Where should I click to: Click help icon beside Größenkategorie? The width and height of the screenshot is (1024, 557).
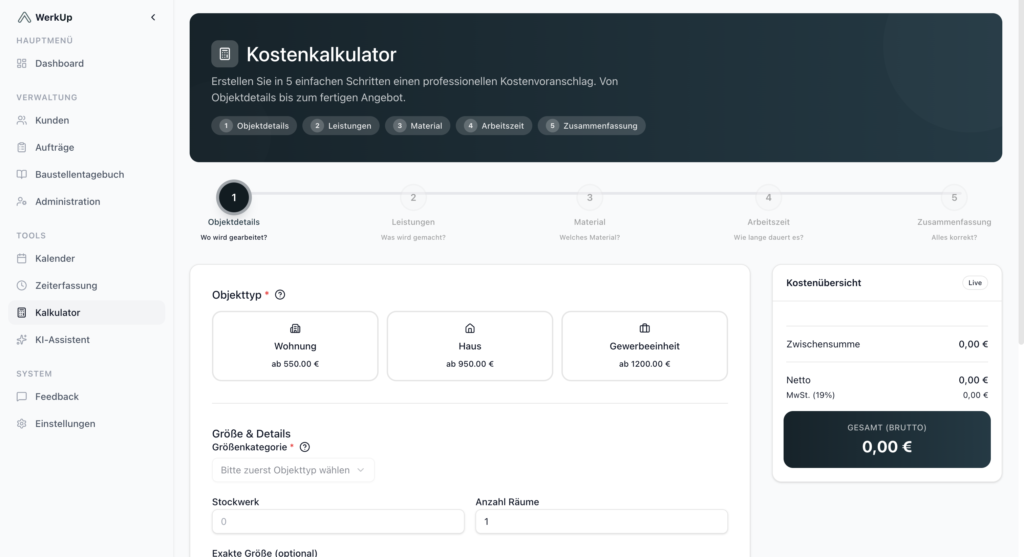tap(305, 448)
